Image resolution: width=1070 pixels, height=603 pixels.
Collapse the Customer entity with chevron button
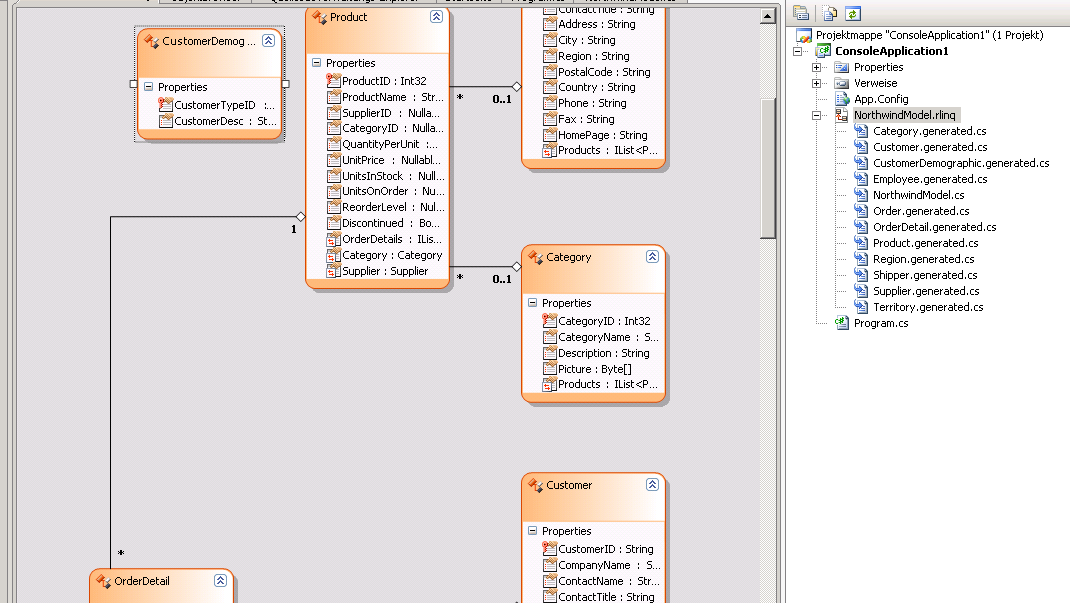coord(652,485)
